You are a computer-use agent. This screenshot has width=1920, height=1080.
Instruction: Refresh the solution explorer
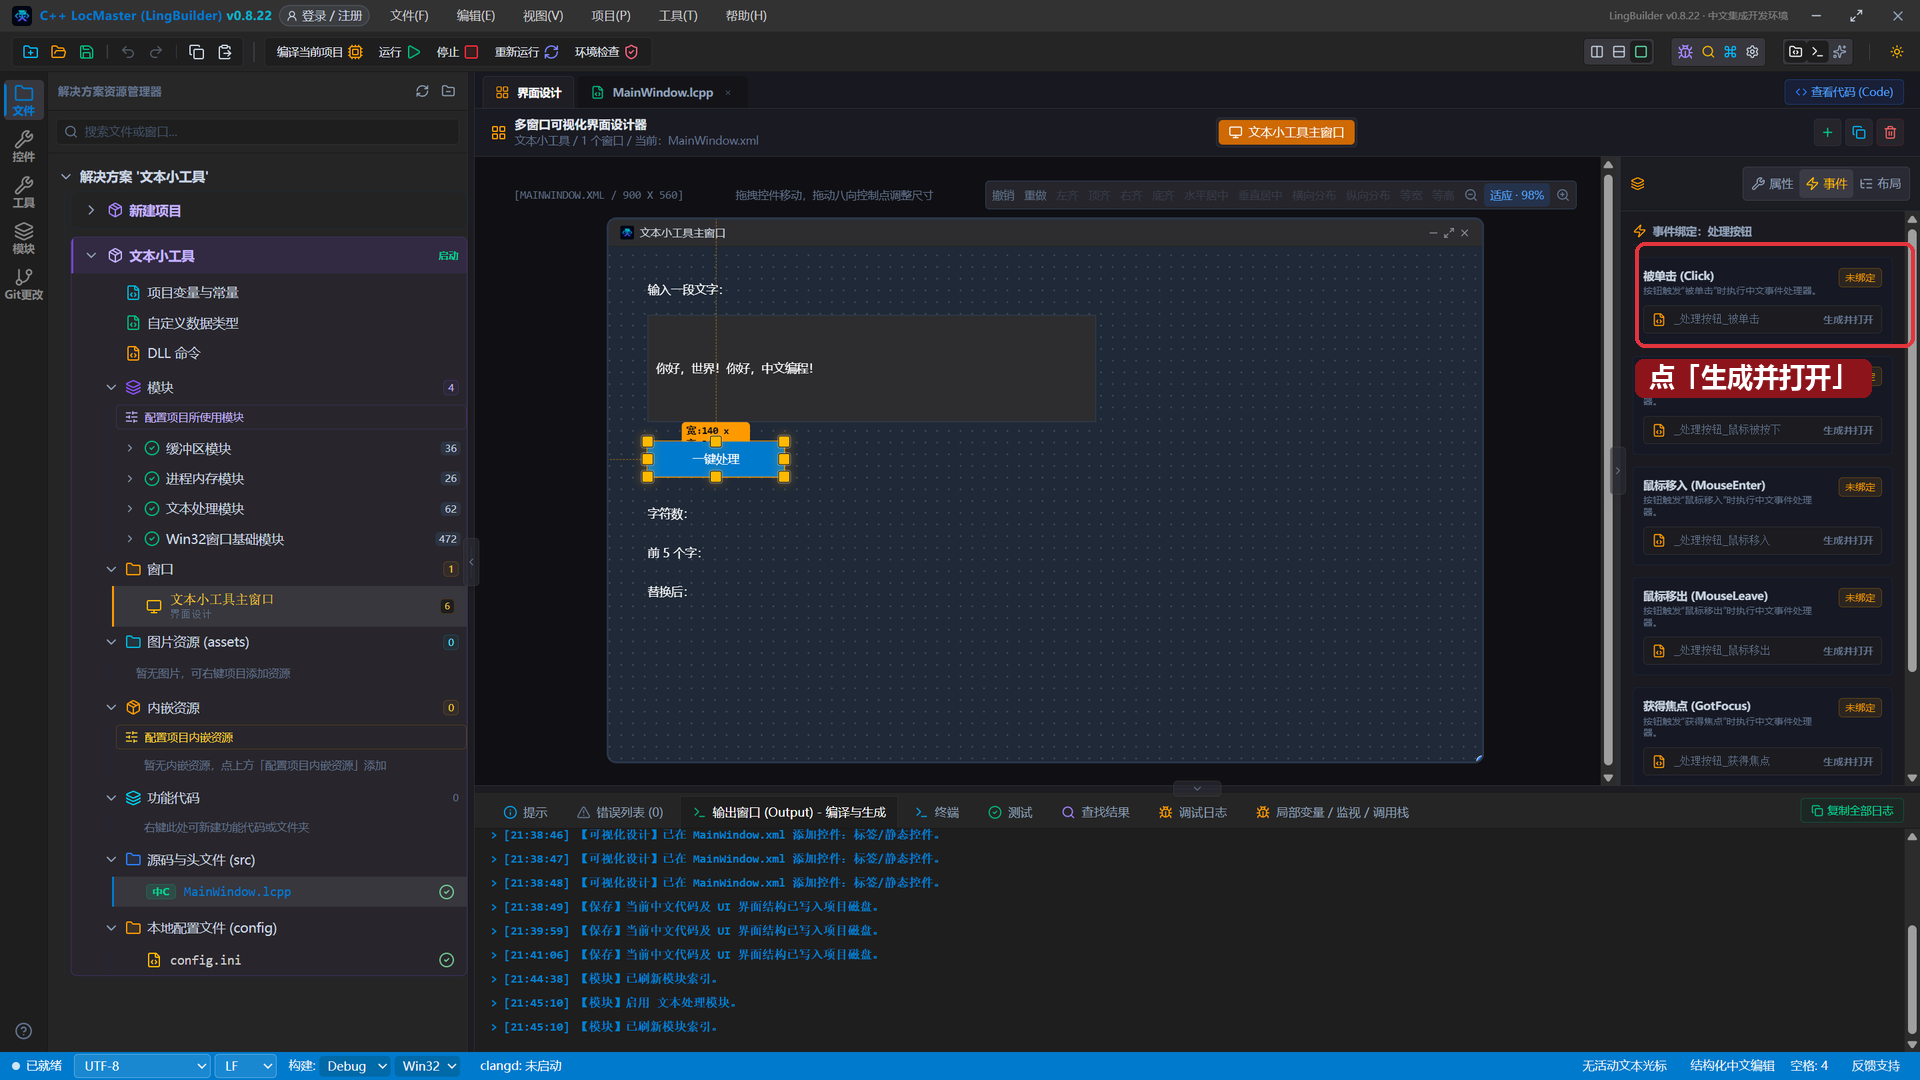click(422, 91)
